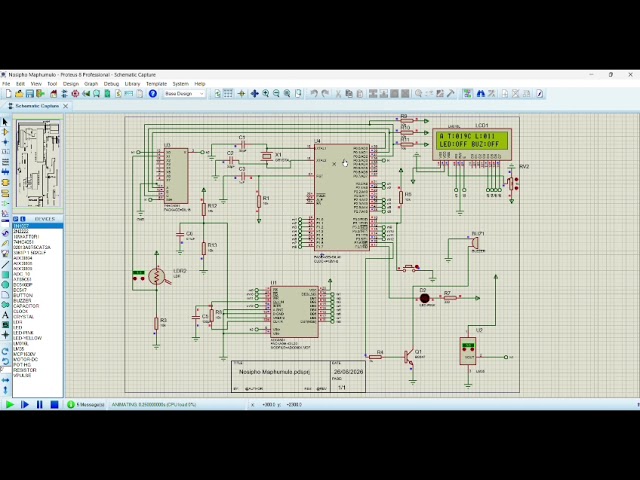Viewport: 640px width, 480px height.
Task: Select BUTTON in the devices list
Action: 23,295
